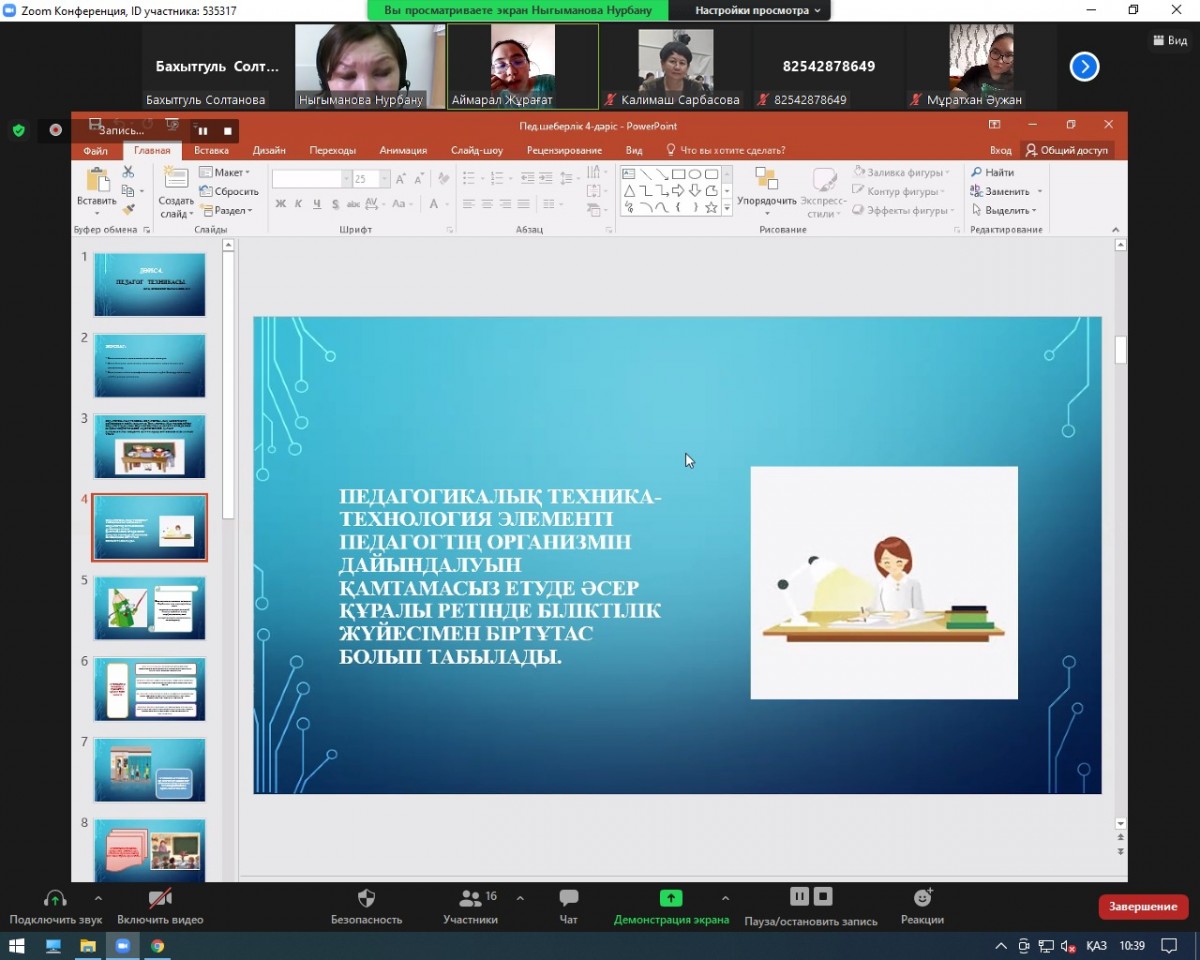
Task: Click the Chrome icon in Windows taskbar
Action: [x=157, y=945]
